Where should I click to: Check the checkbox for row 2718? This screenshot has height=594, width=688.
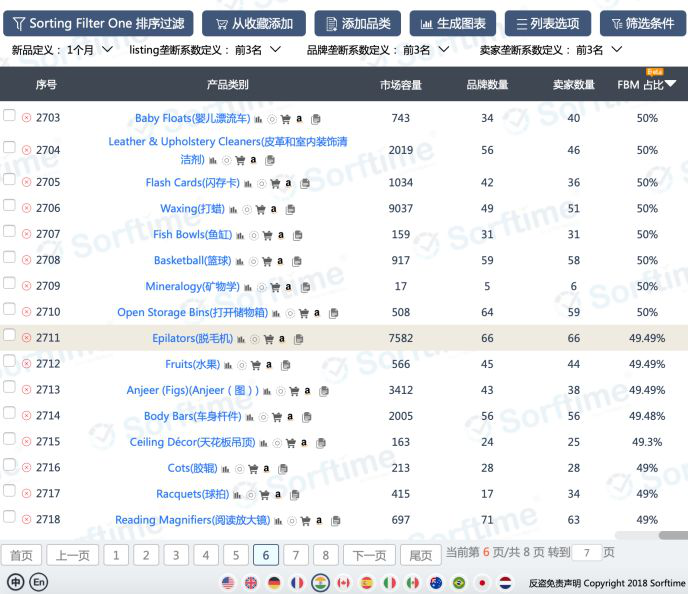(9, 516)
